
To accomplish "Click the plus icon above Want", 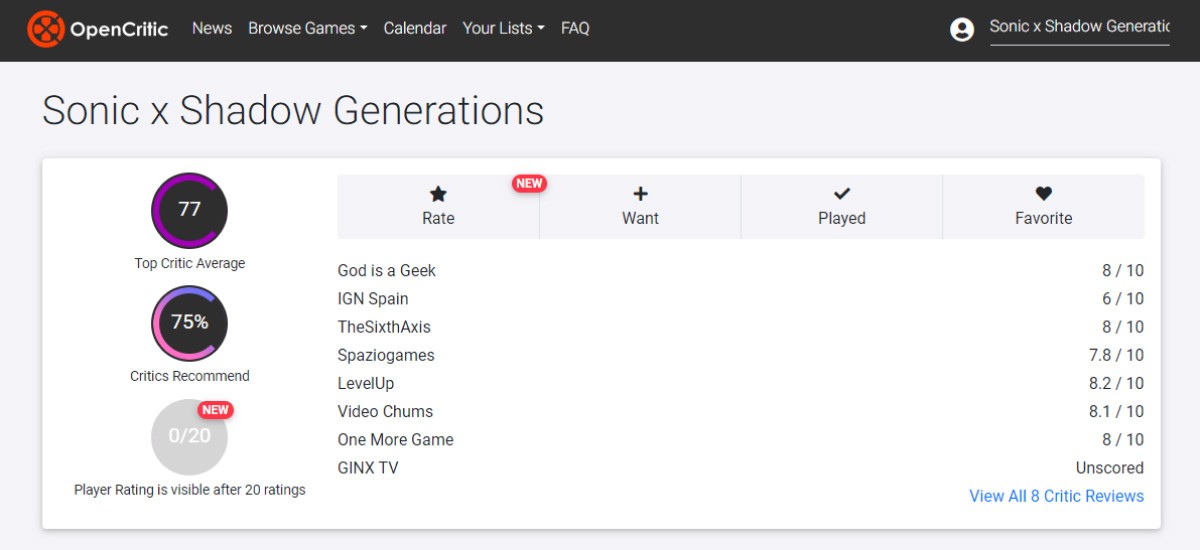I will [x=640, y=194].
